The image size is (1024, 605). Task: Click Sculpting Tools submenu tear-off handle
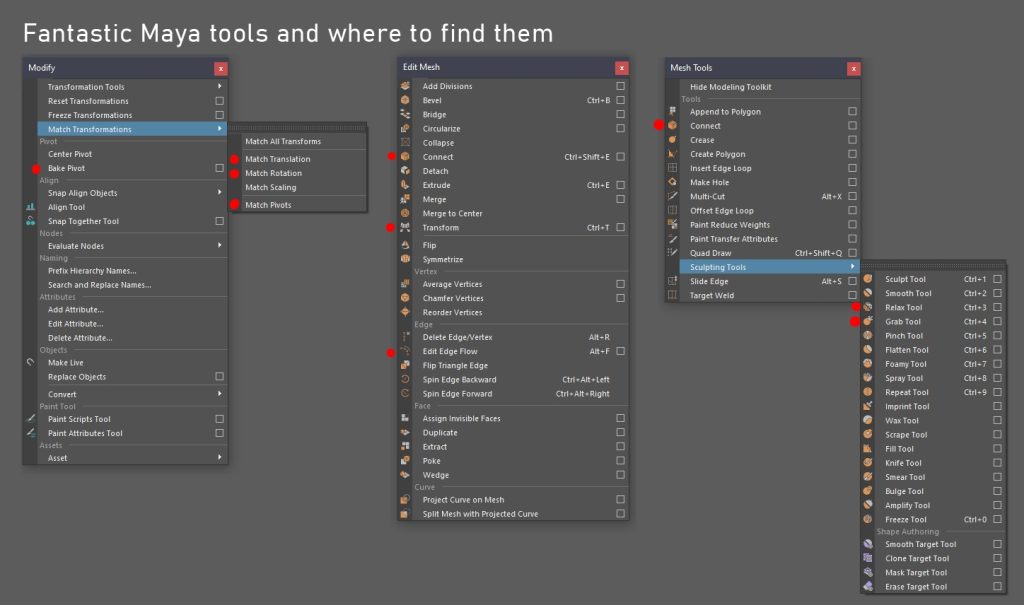click(933, 265)
